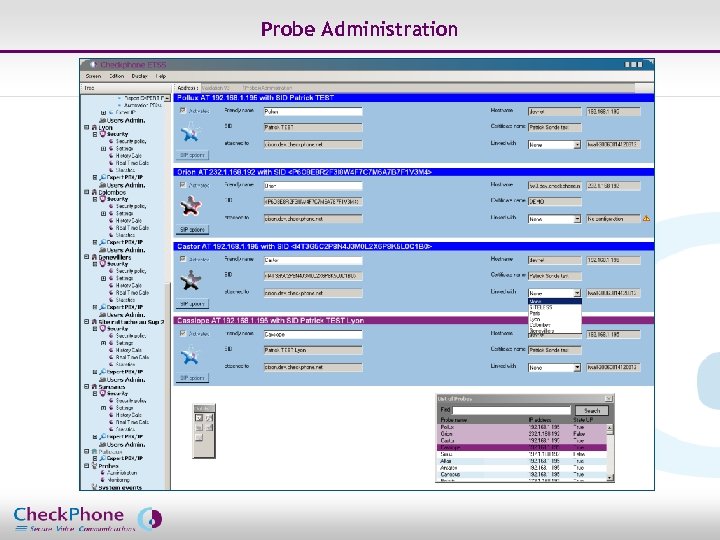Click the warning triangle in Orion's panel
720x540 pixels.
click(x=647, y=219)
